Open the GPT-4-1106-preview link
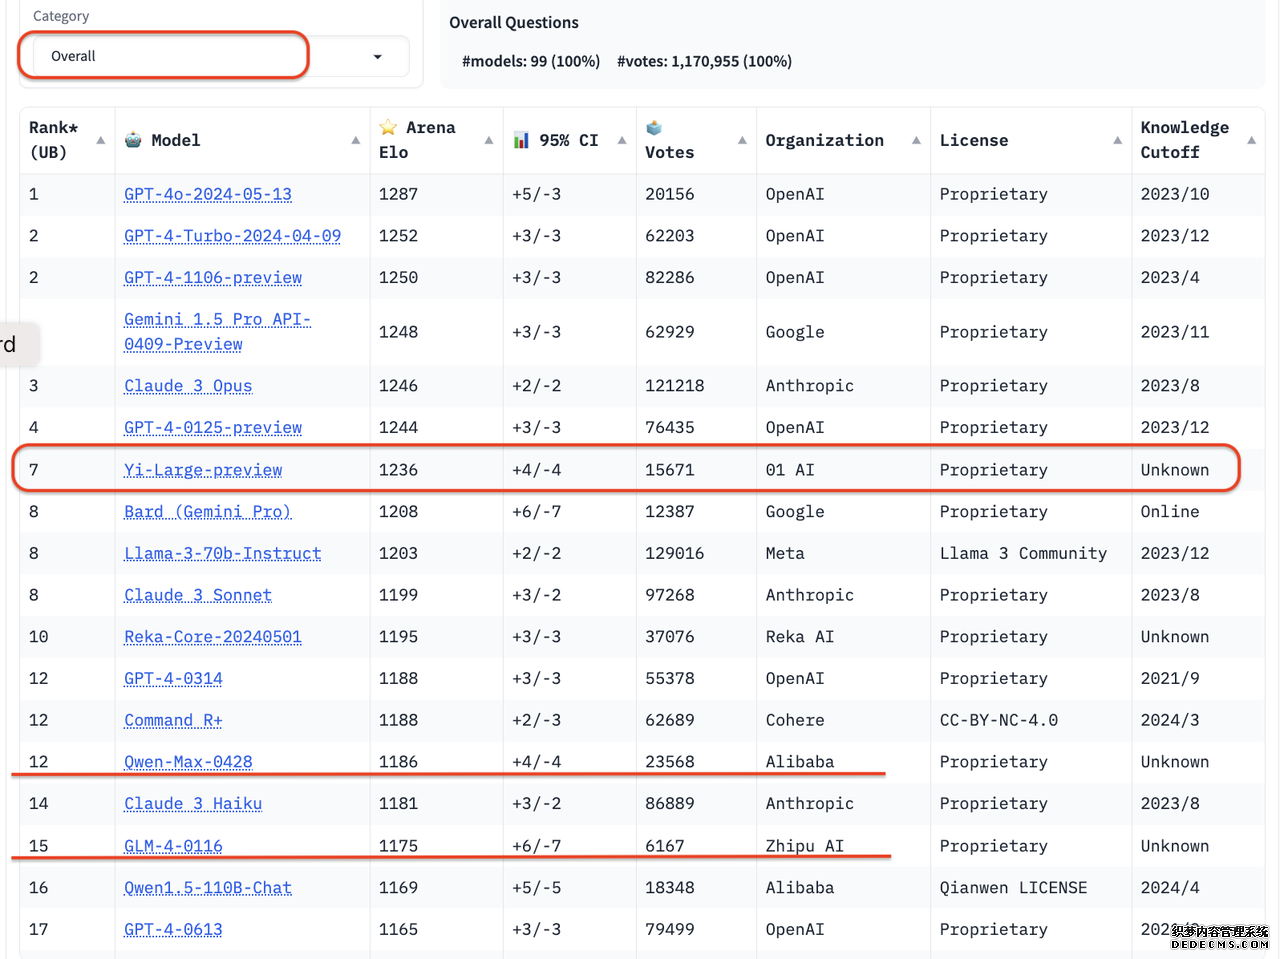This screenshot has width=1280, height=959. pyautogui.click(x=213, y=278)
